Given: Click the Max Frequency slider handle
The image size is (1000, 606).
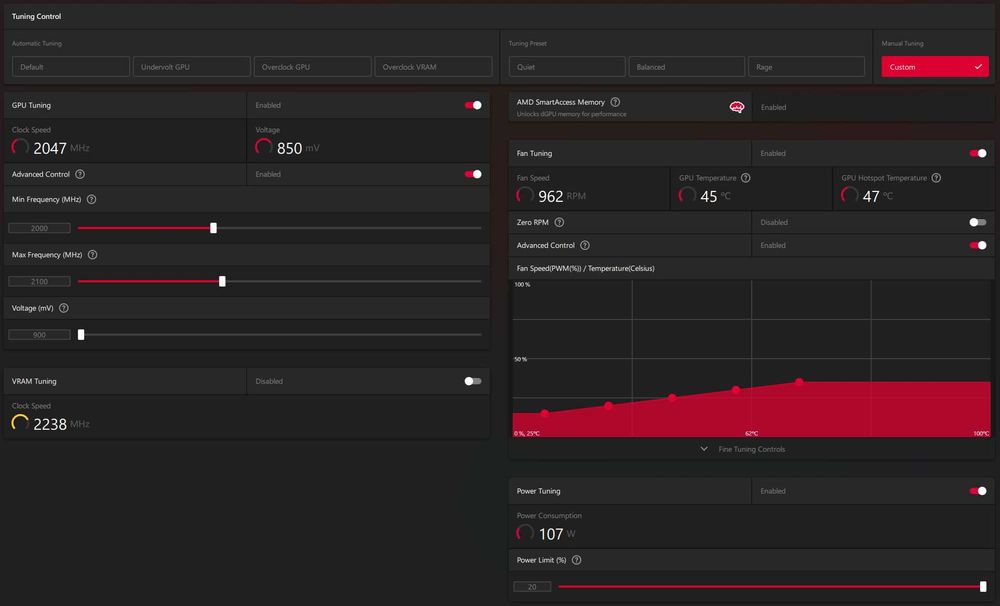Looking at the screenshot, I should tap(222, 281).
